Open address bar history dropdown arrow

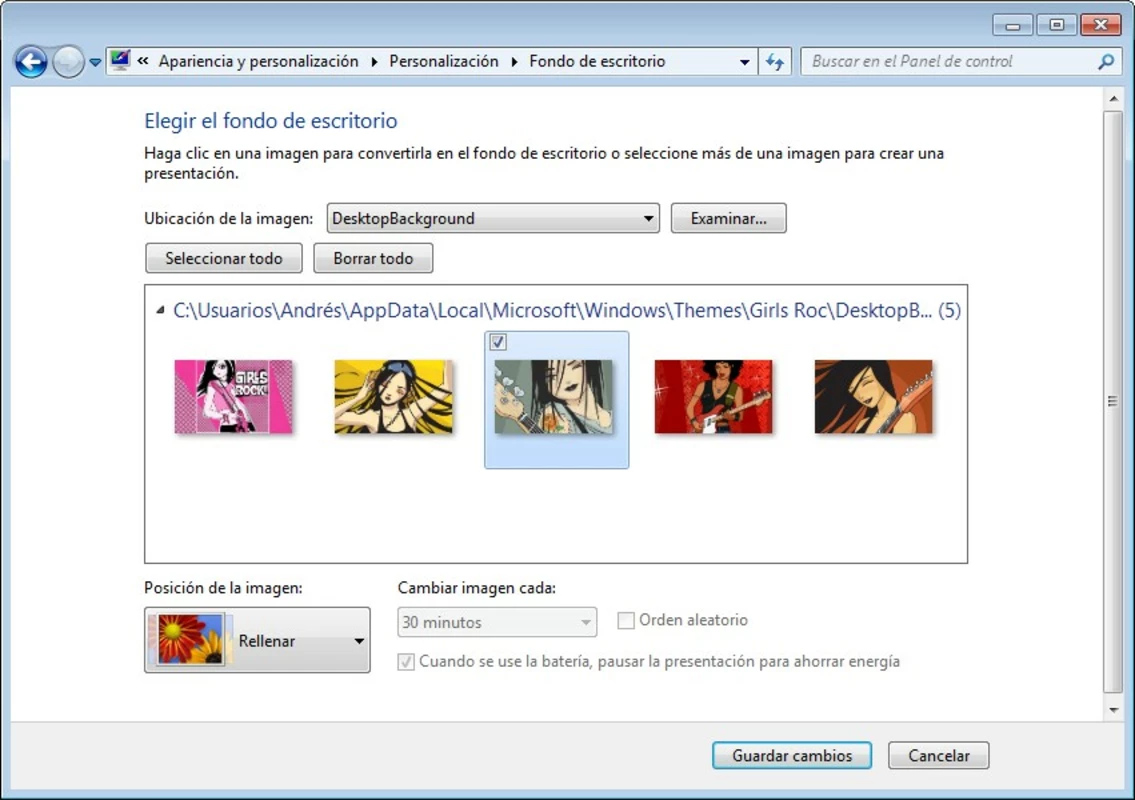coord(744,62)
